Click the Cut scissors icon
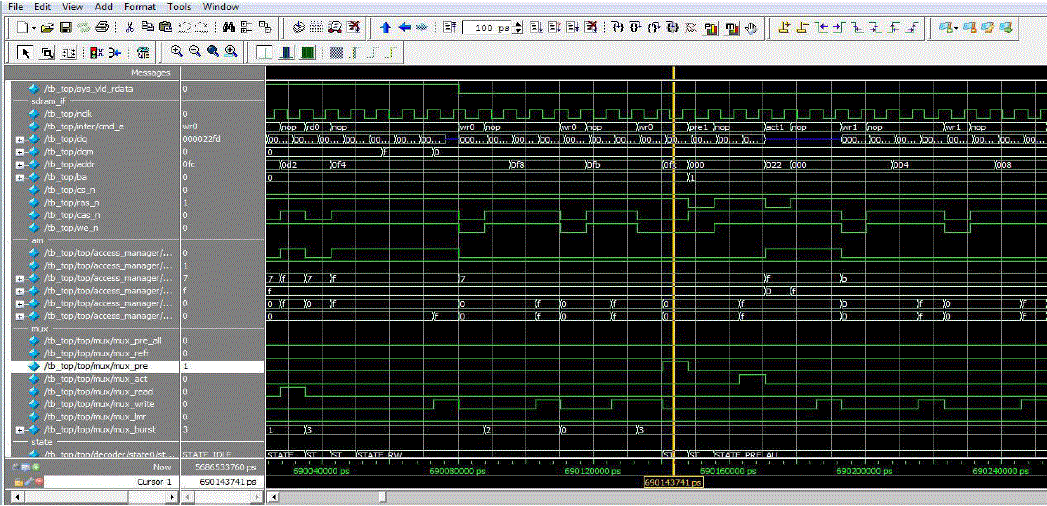The height and width of the screenshot is (506, 1047). pyautogui.click(x=130, y=27)
